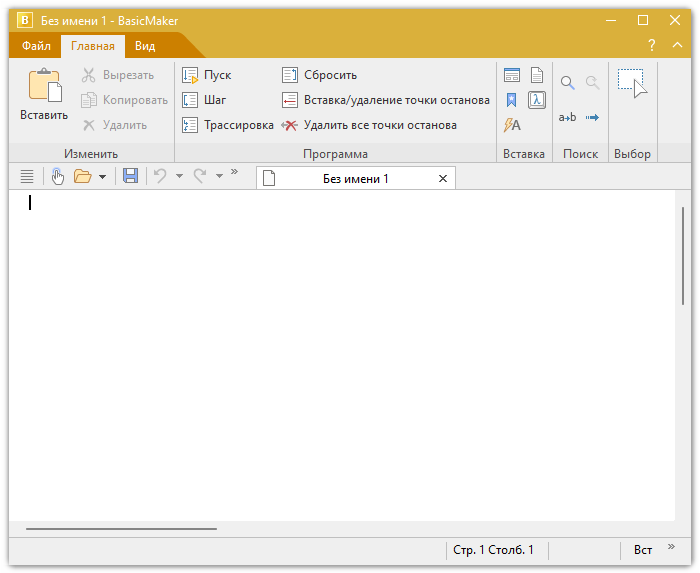Toggle touch mode with the hand icon
This screenshot has height=573, width=700.
pos(57,176)
